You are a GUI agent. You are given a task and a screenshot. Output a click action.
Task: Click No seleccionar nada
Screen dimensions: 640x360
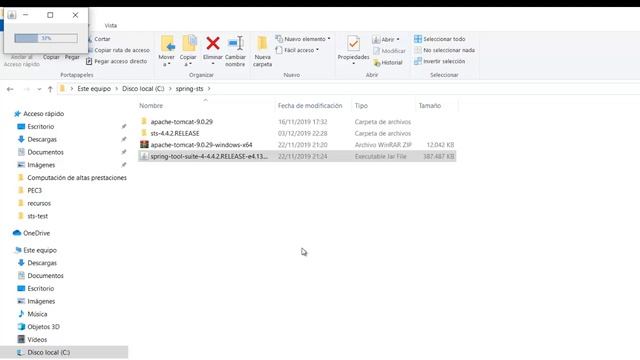click(444, 50)
